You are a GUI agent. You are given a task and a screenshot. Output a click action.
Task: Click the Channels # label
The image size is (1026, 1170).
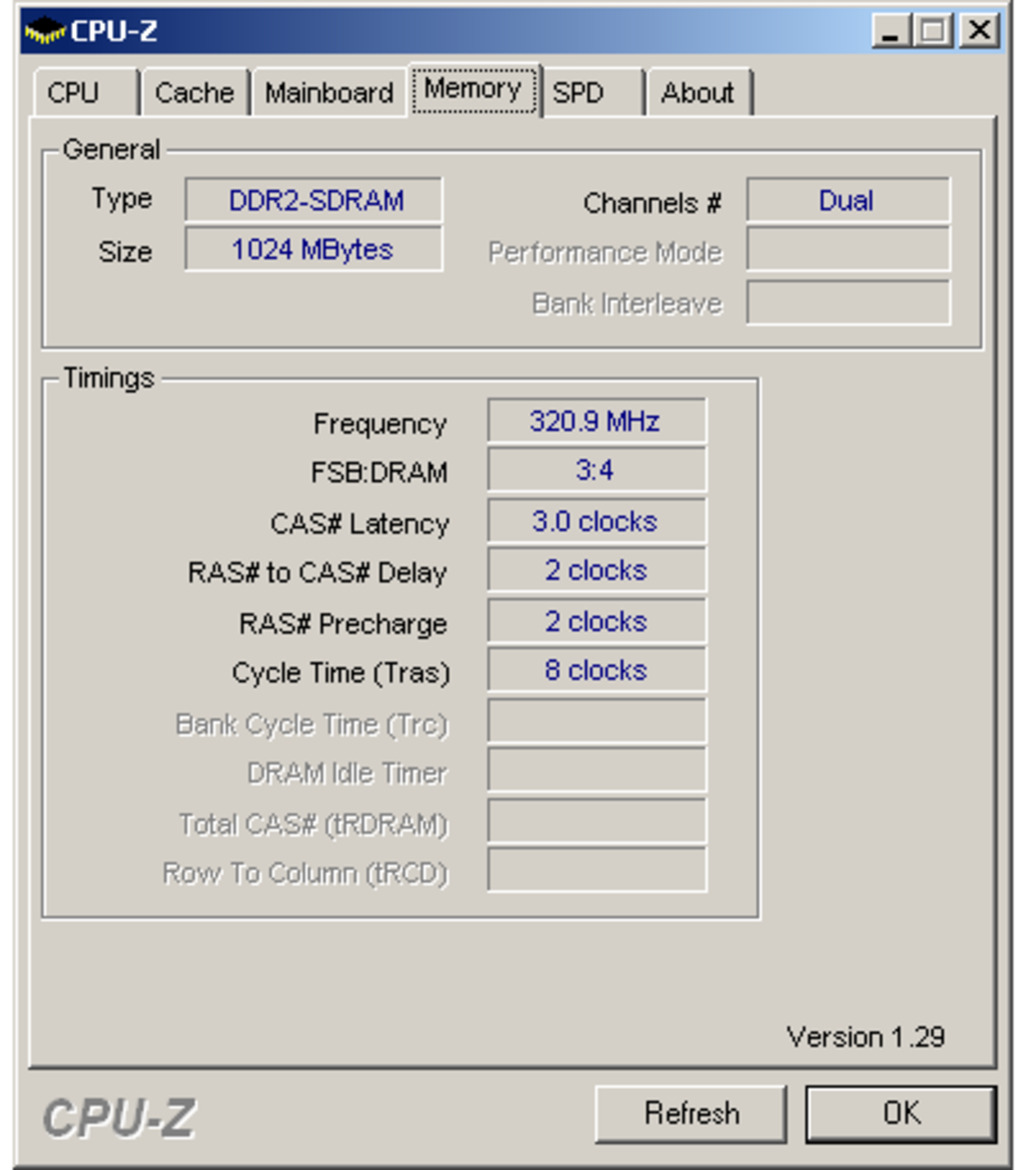[652, 203]
